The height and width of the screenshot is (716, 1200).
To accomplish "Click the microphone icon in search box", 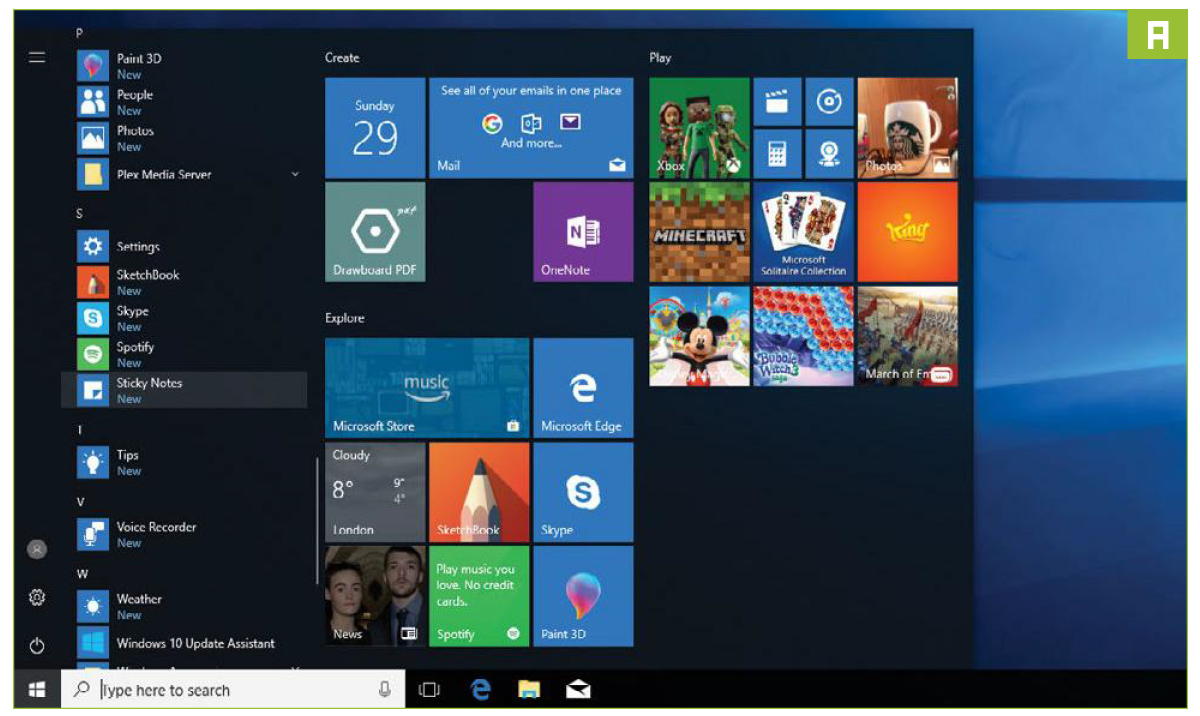I will (384, 689).
